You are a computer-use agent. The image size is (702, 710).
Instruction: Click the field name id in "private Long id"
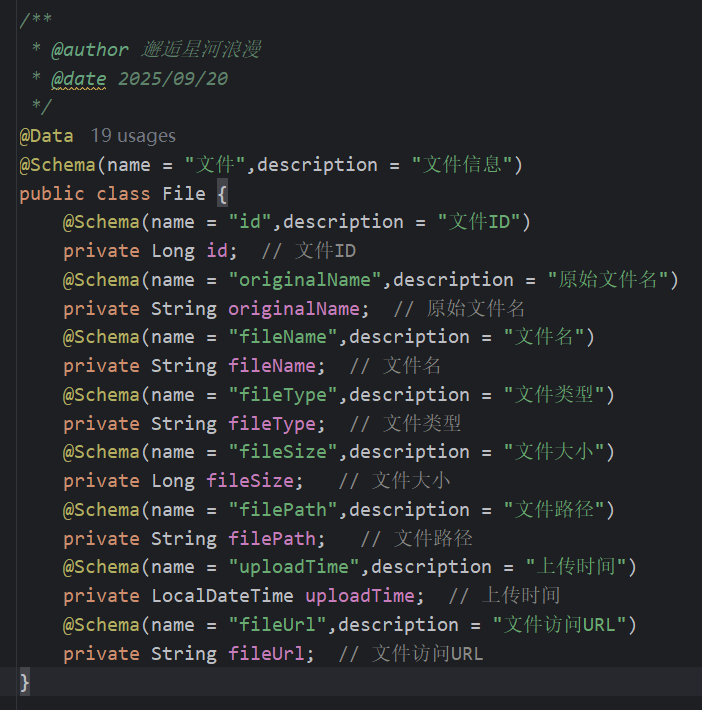(x=217, y=251)
